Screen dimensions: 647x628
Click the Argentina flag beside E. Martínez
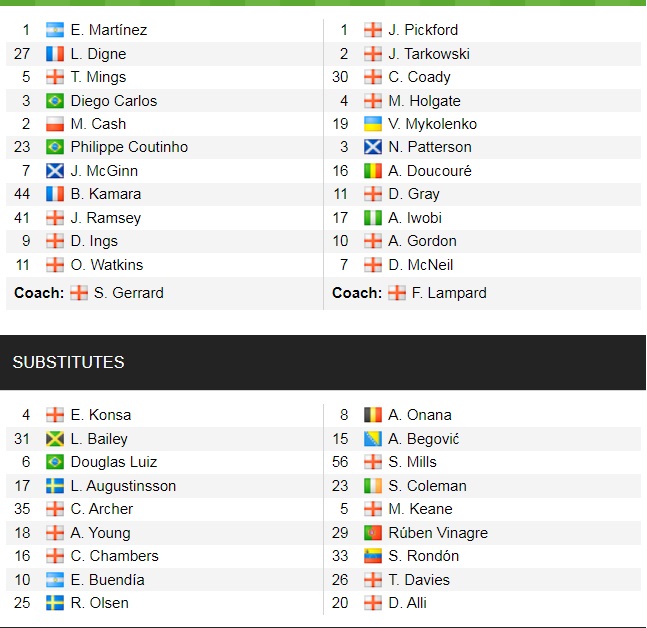point(55,30)
